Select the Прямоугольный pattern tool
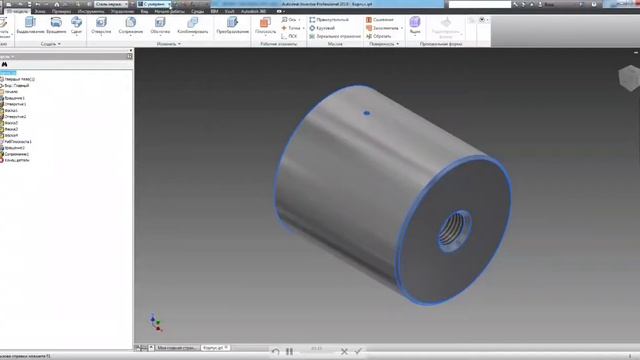Screen dimensions: 640x360 (x=329, y=20)
